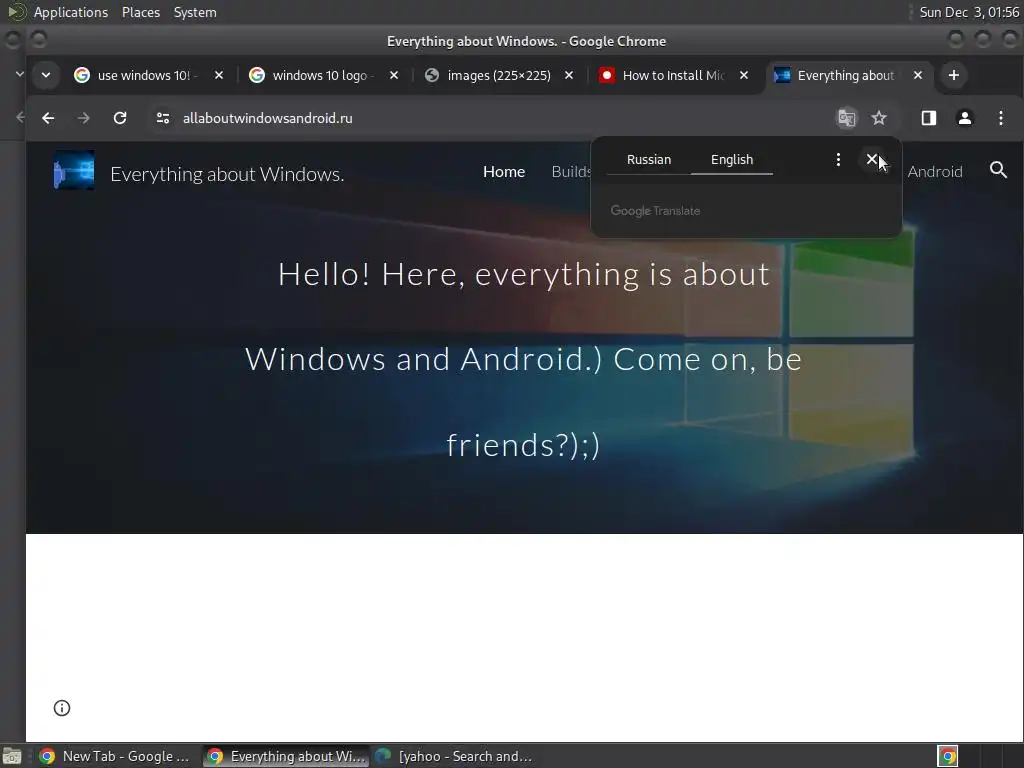Close the 'images (225×225)' tab

point(569,75)
